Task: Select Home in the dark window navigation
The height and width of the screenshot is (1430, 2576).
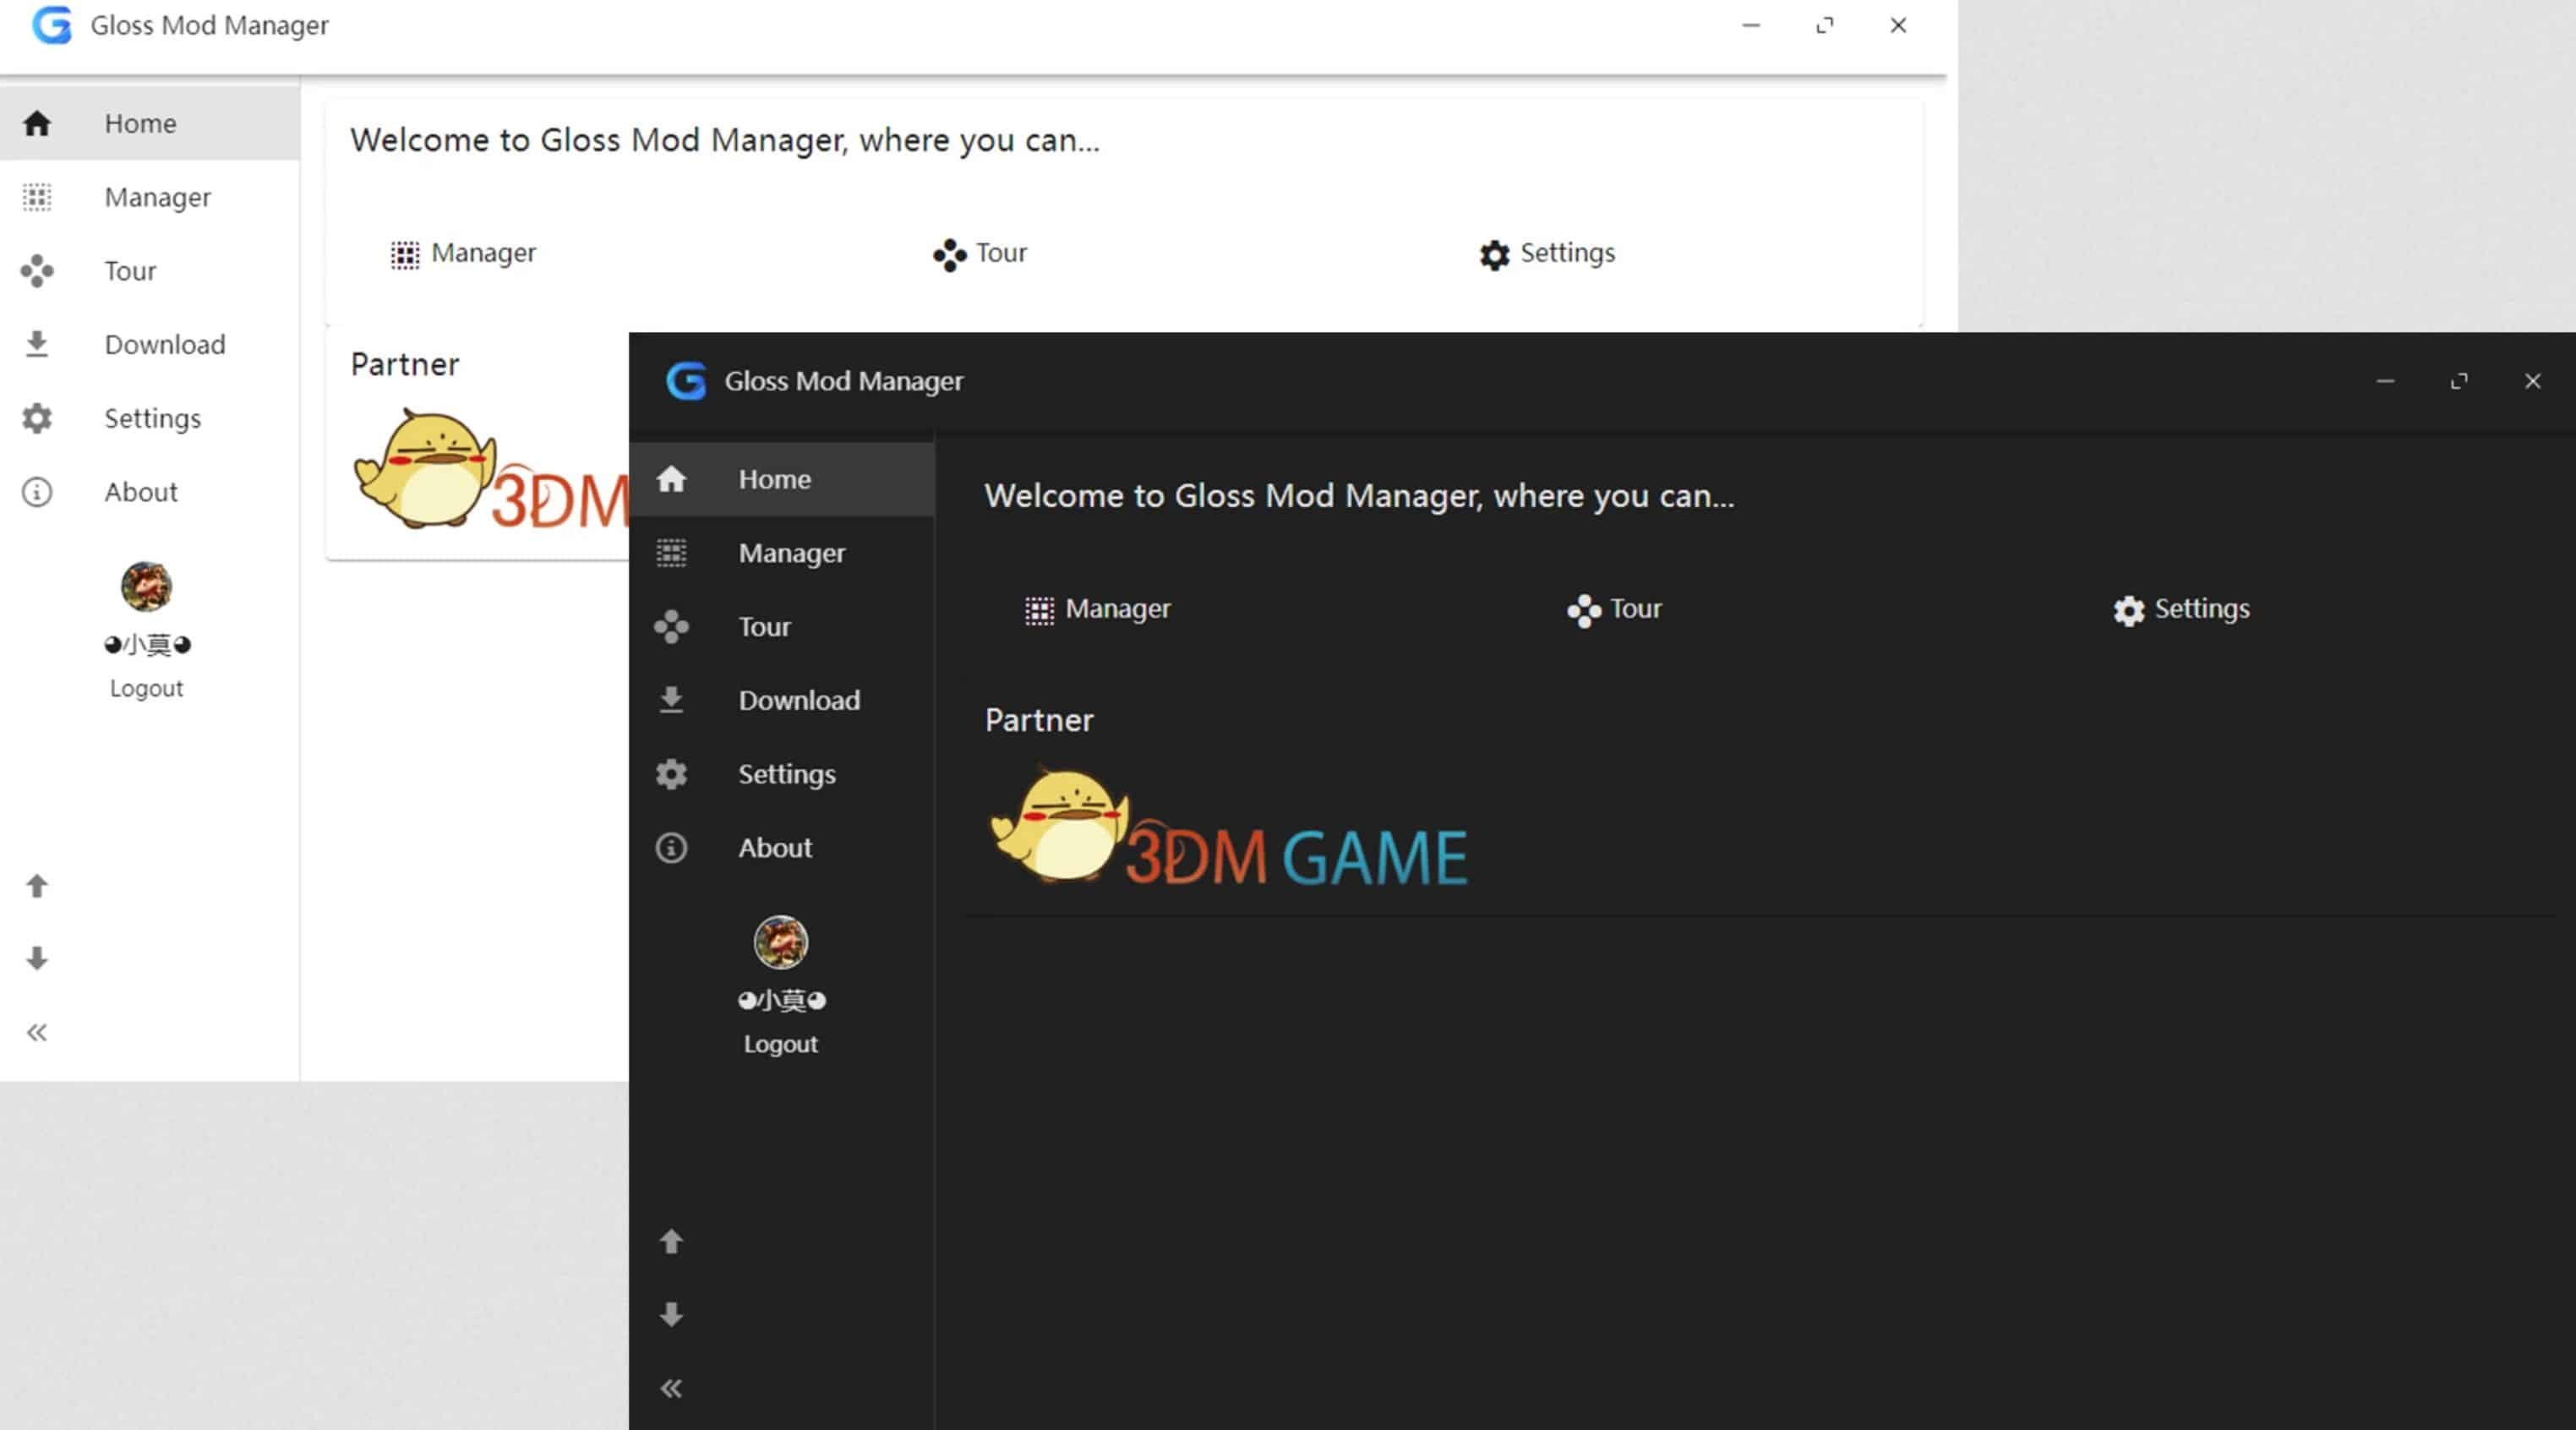Action: click(x=774, y=479)
